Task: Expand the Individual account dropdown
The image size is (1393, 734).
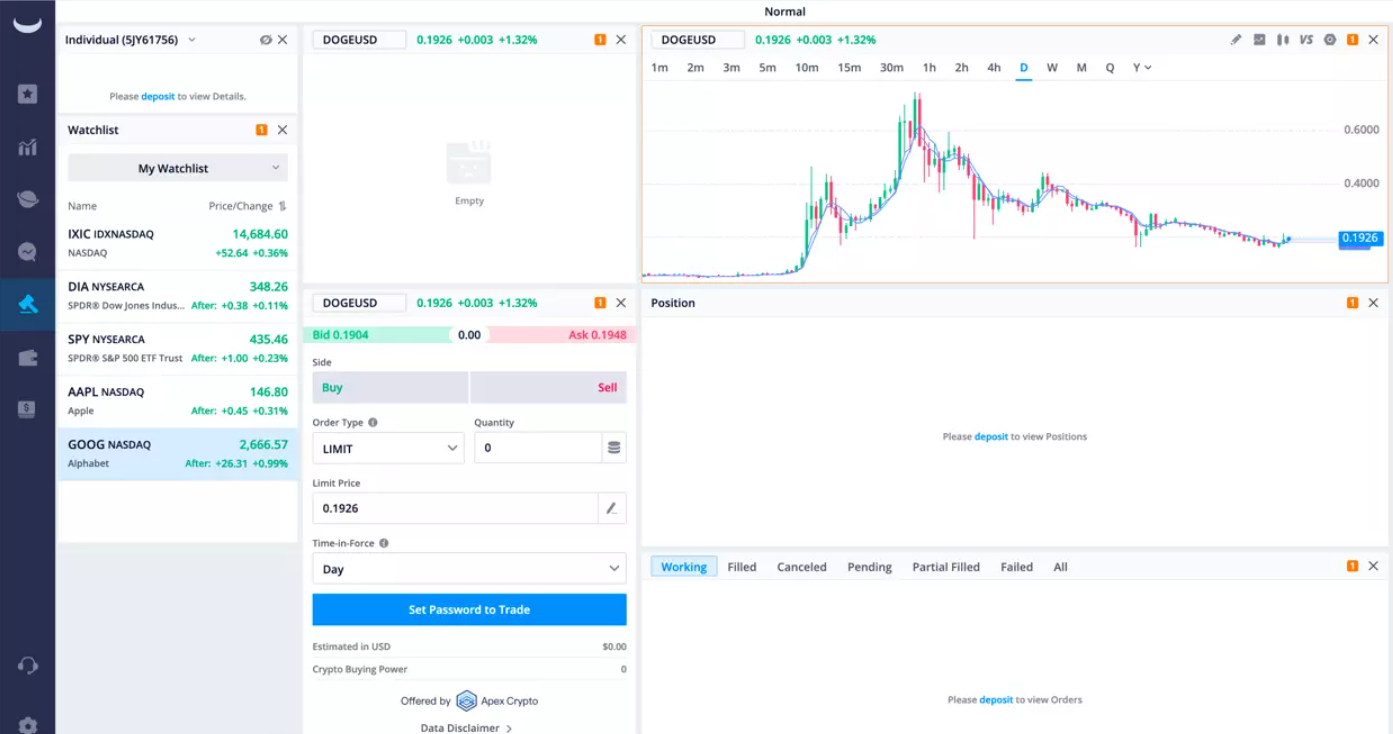Action: [x=192, y=40]
